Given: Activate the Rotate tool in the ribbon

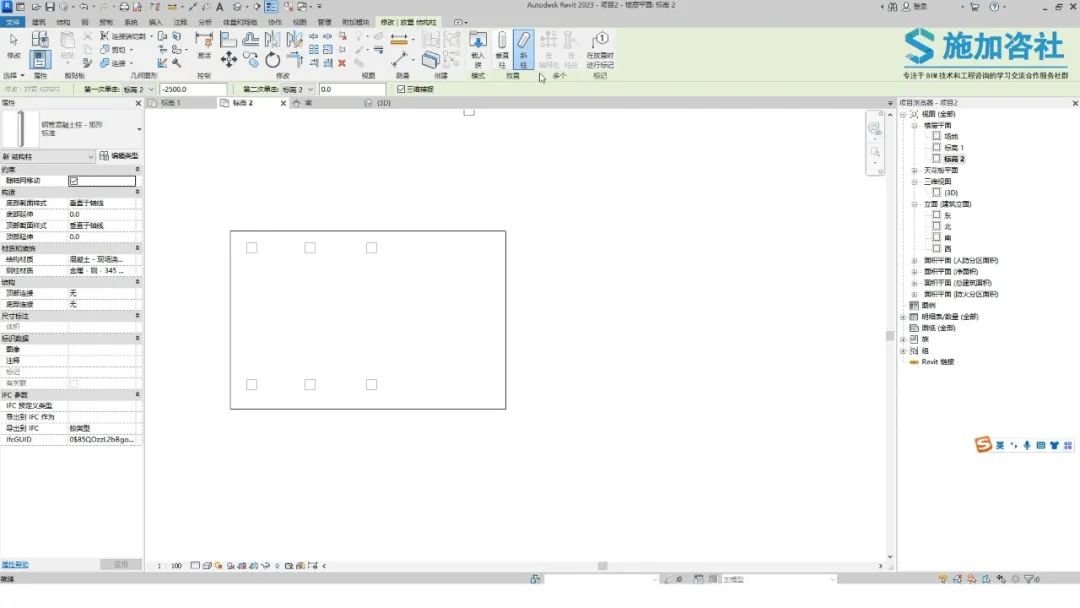Looking at the screenshot, I should coord(273,60).
